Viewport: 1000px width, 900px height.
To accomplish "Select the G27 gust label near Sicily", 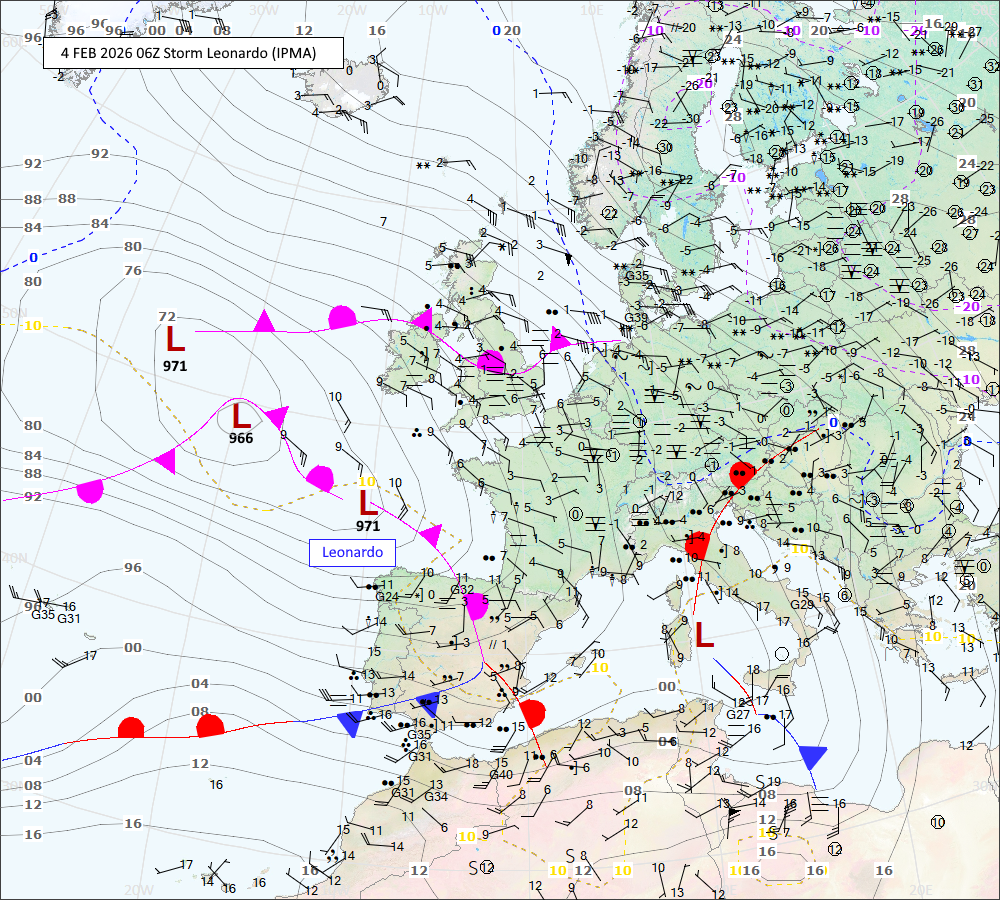I will tap(738, 714).
